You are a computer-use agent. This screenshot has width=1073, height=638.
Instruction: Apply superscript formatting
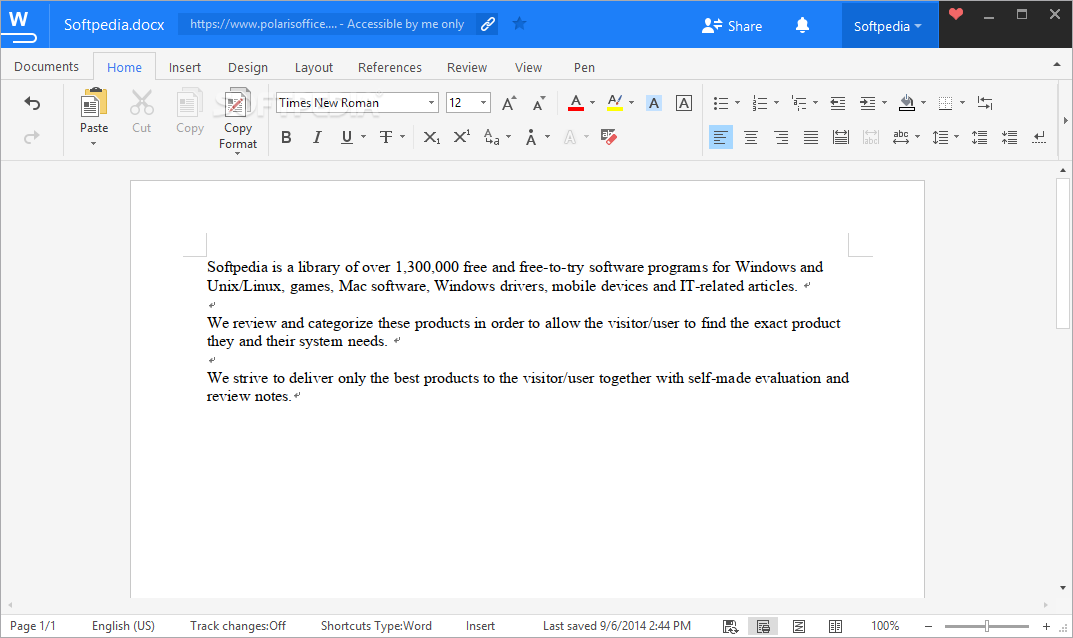pos(462,136)
